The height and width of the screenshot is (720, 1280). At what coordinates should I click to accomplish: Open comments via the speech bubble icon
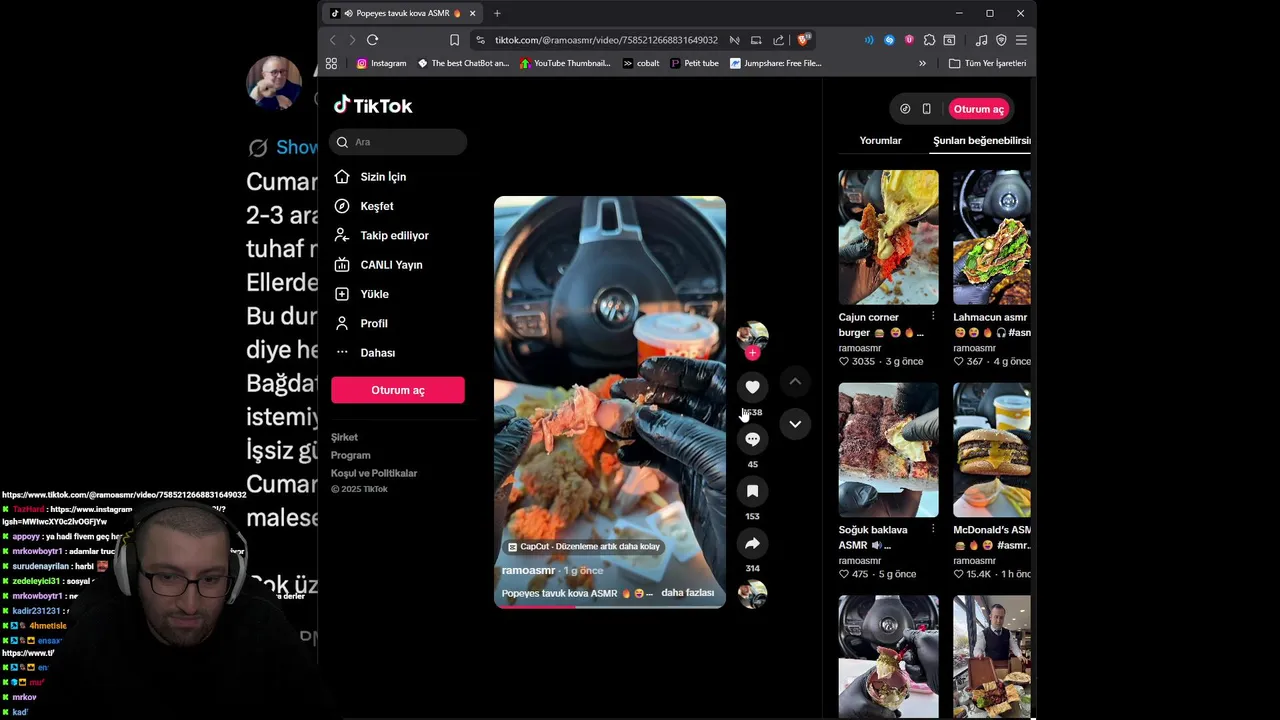coord(752,439)
